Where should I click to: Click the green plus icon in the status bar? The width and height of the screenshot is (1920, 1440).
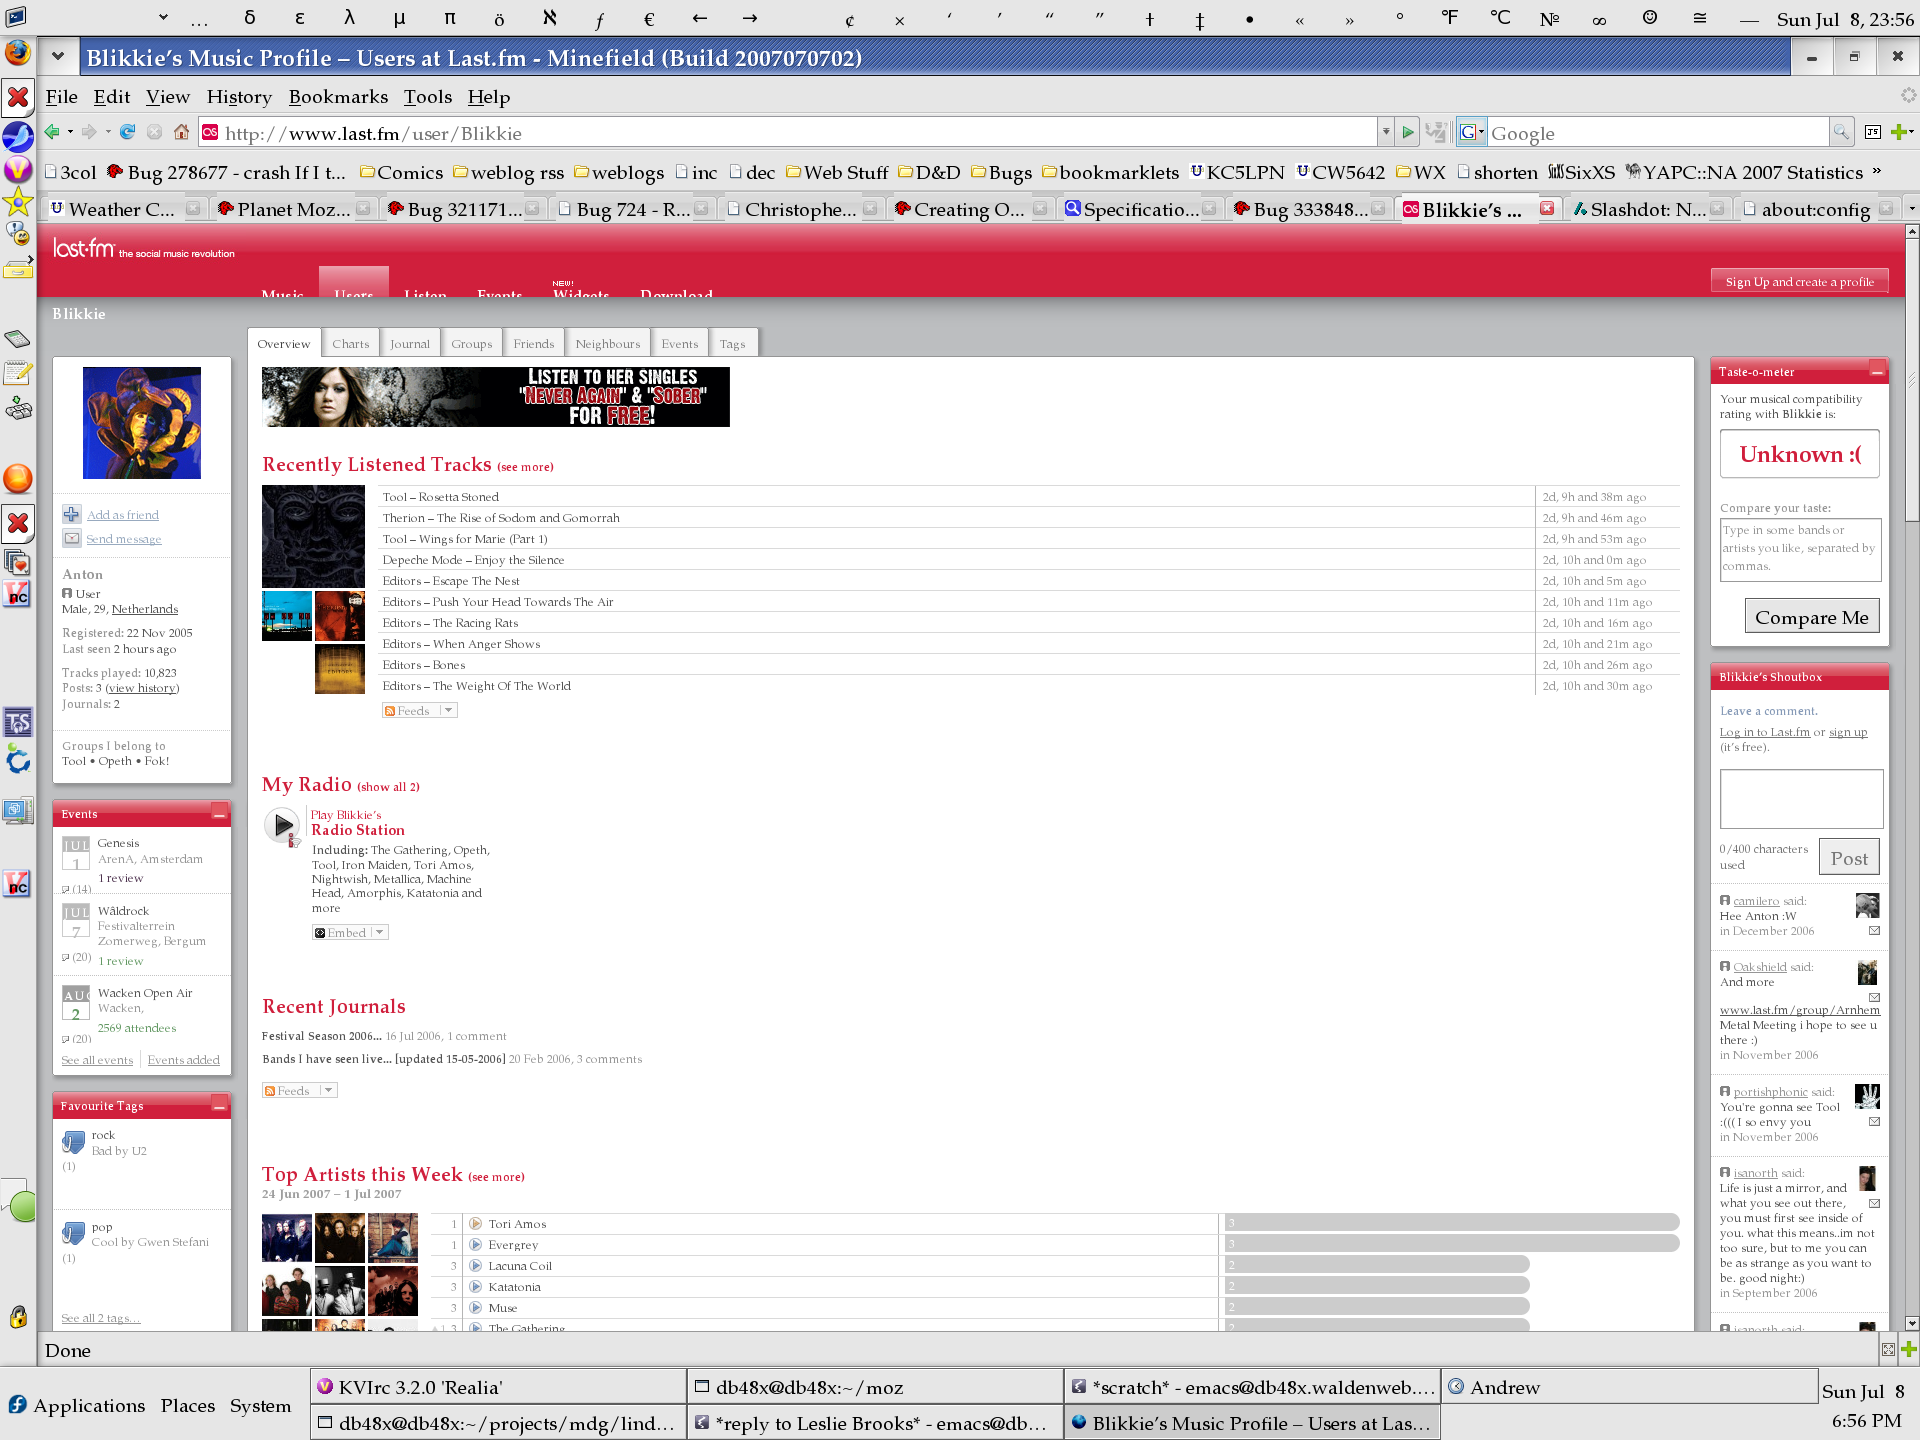click(x=1909, y=1350)
